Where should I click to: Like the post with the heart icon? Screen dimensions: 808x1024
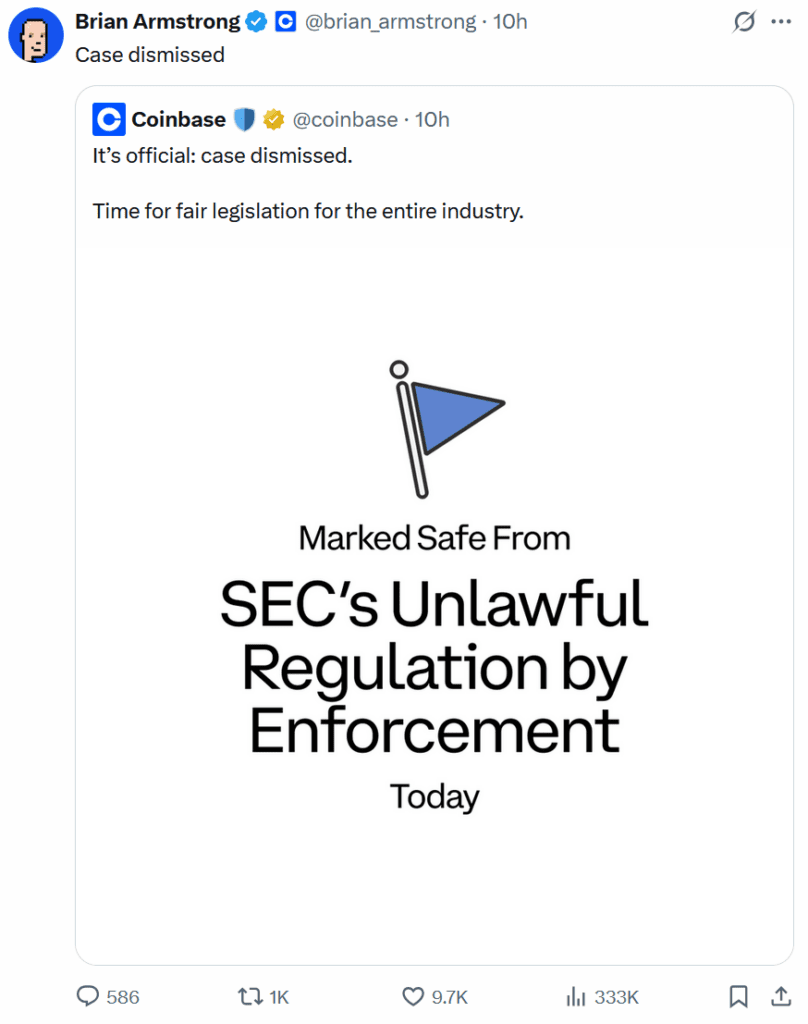click(x=413, y=997)
